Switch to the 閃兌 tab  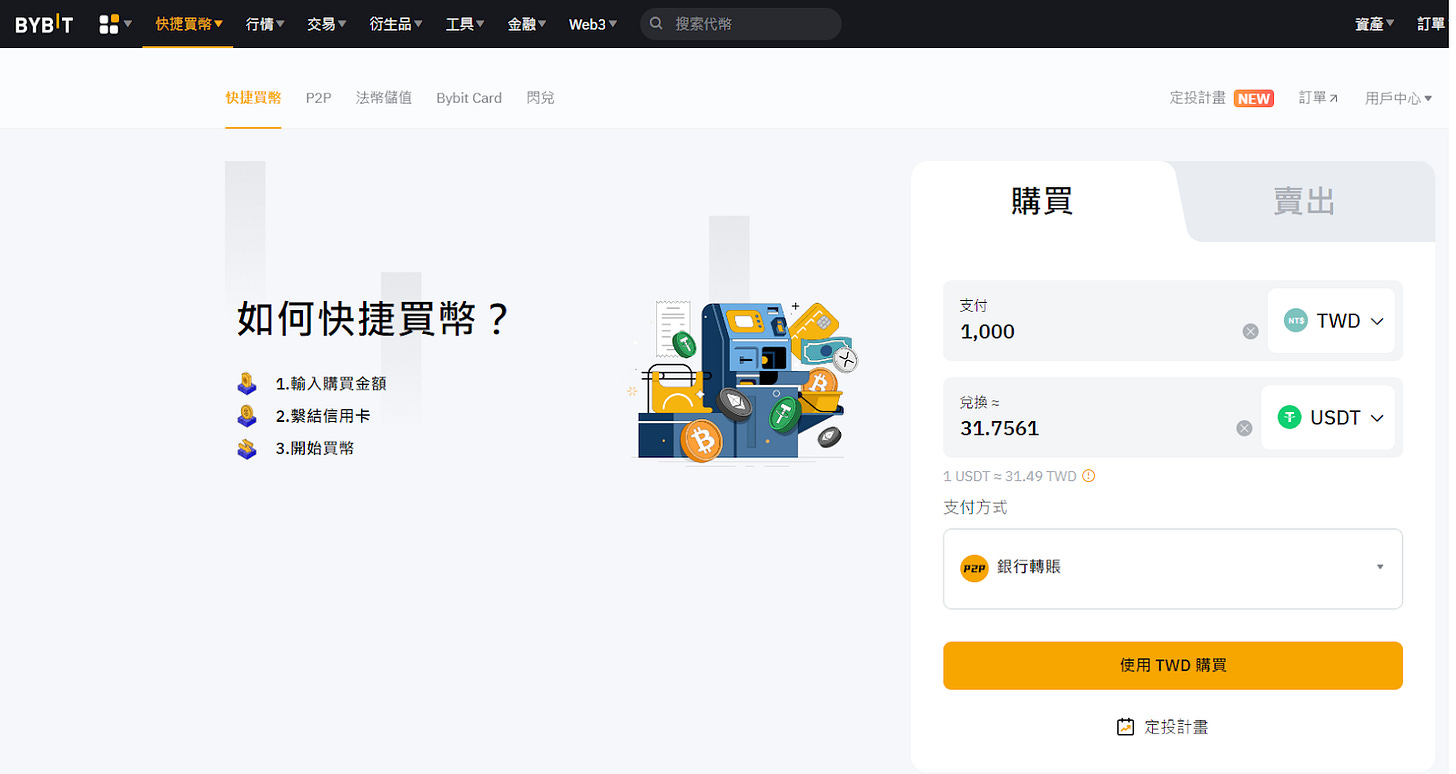(x=540, y=98)
